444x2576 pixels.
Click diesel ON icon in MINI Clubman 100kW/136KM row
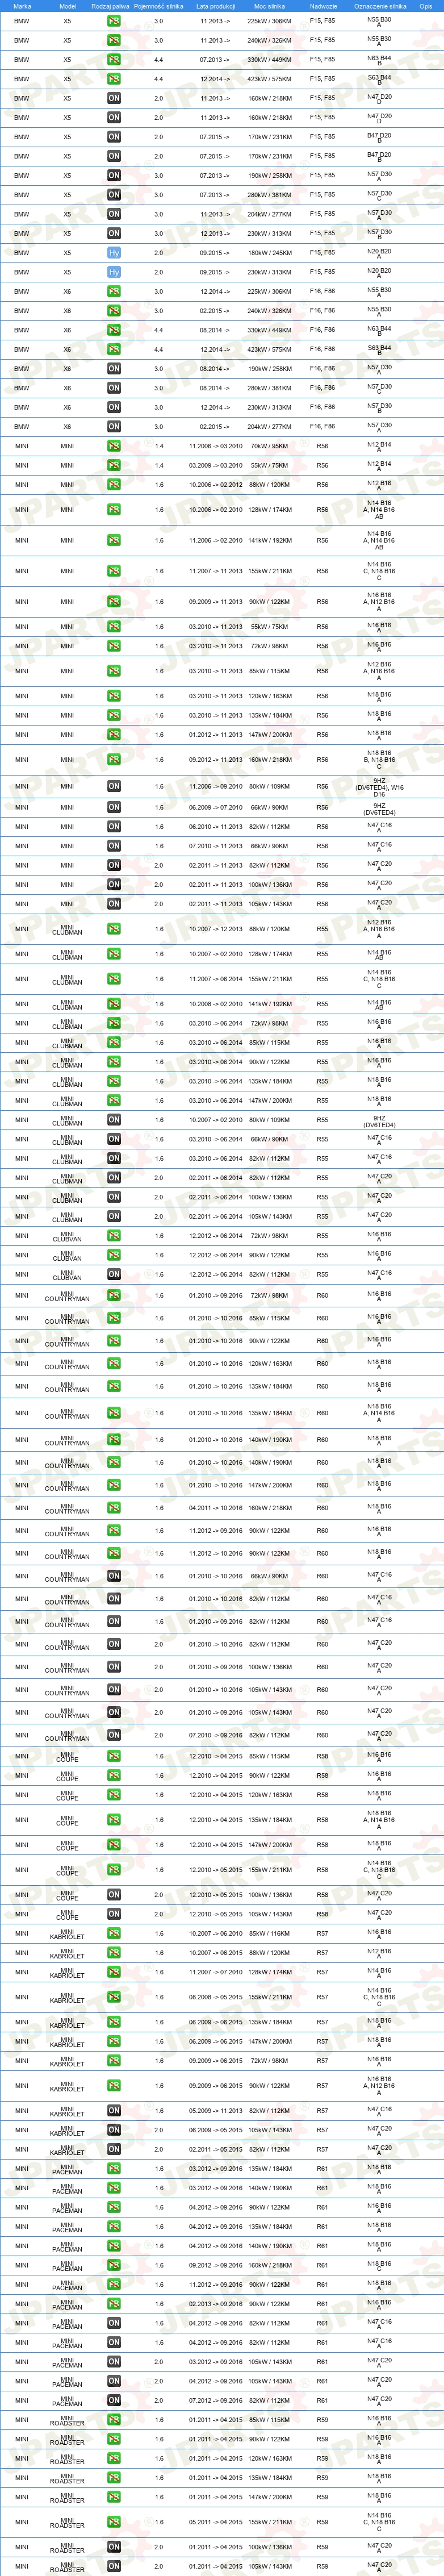click(x=114, y=1197)
